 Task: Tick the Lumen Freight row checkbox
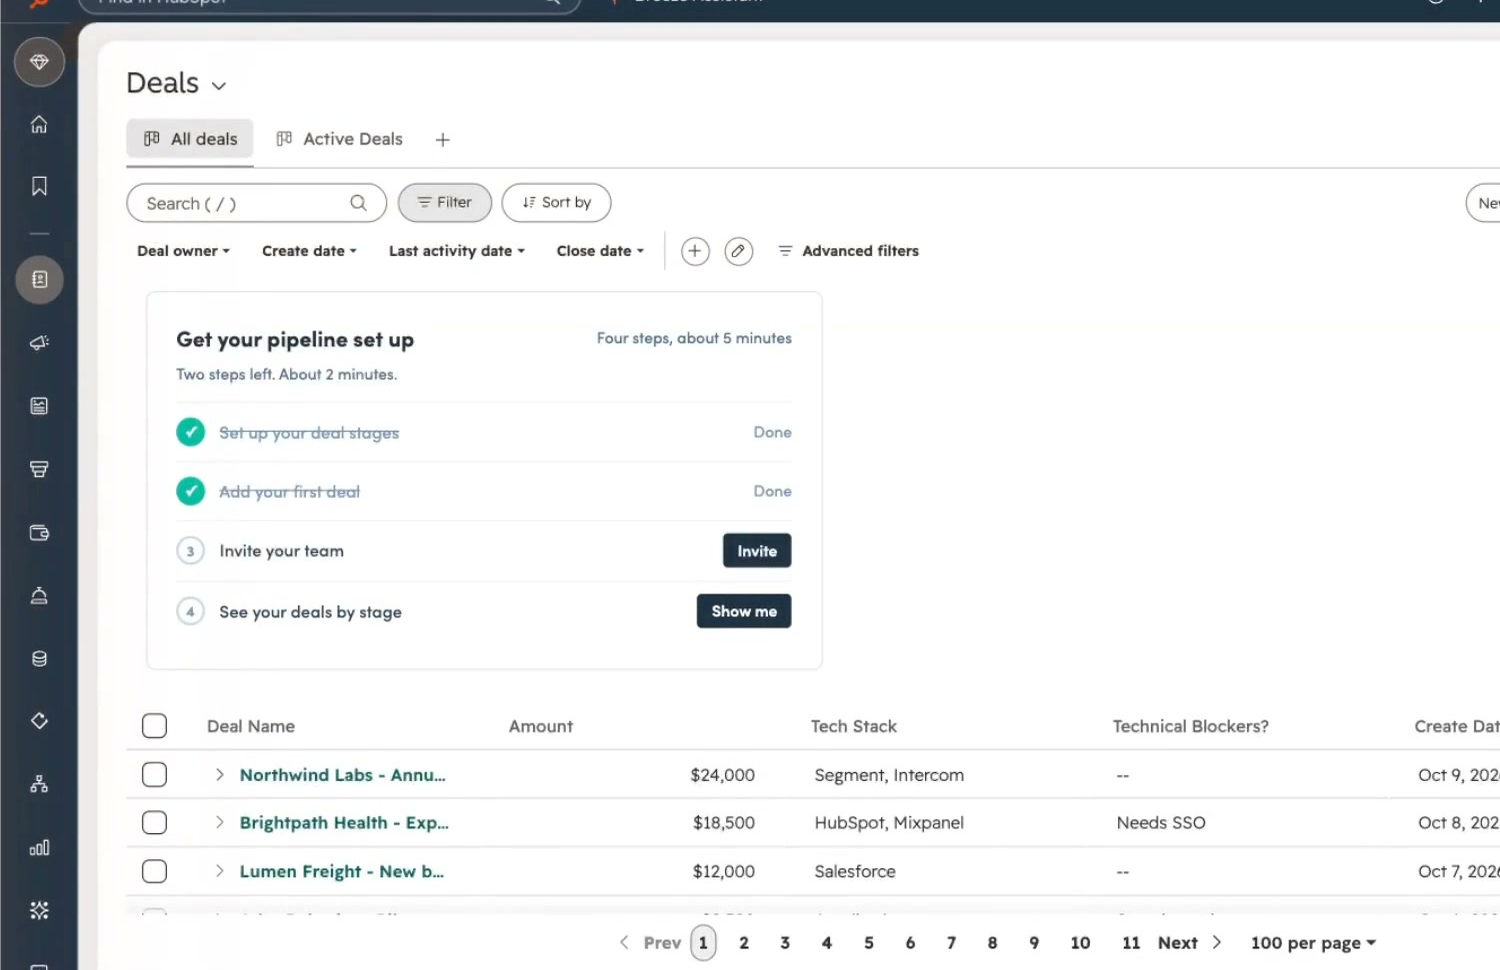pos(154,871)
